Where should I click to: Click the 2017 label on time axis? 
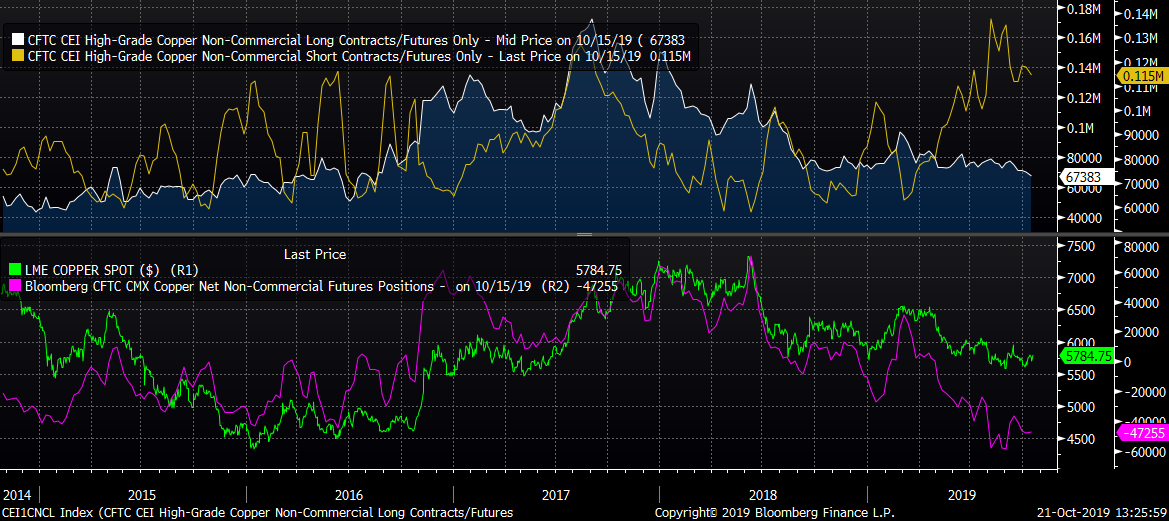pos(557,494)
